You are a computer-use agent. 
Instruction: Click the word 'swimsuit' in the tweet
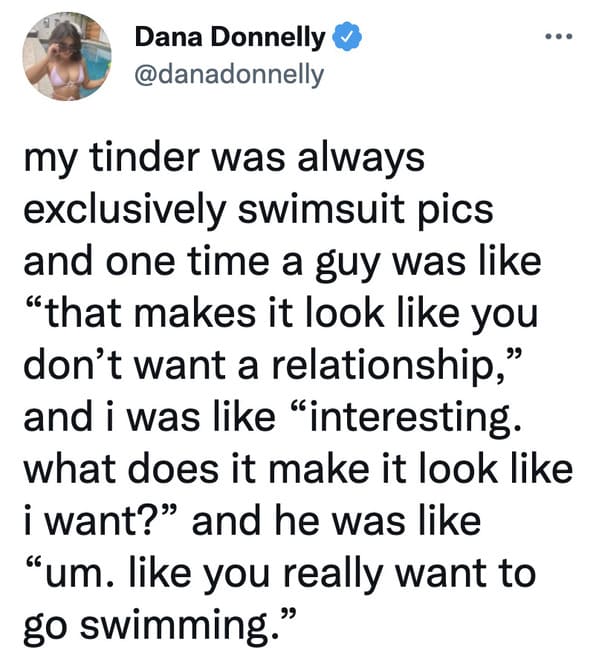point(321,209)
